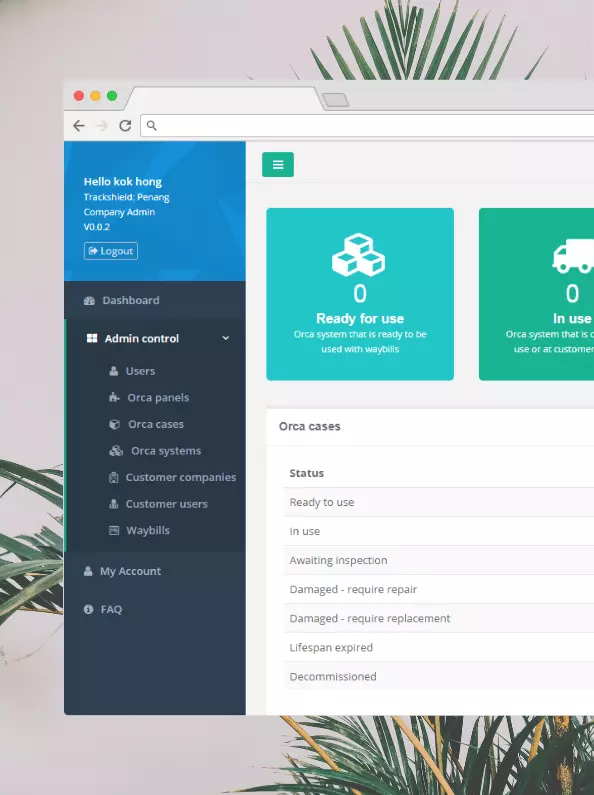Click the Orca panels puzzle icon
Image resolution: width=594 pixels, height=795 pixels.
click(x=114, y=398)
